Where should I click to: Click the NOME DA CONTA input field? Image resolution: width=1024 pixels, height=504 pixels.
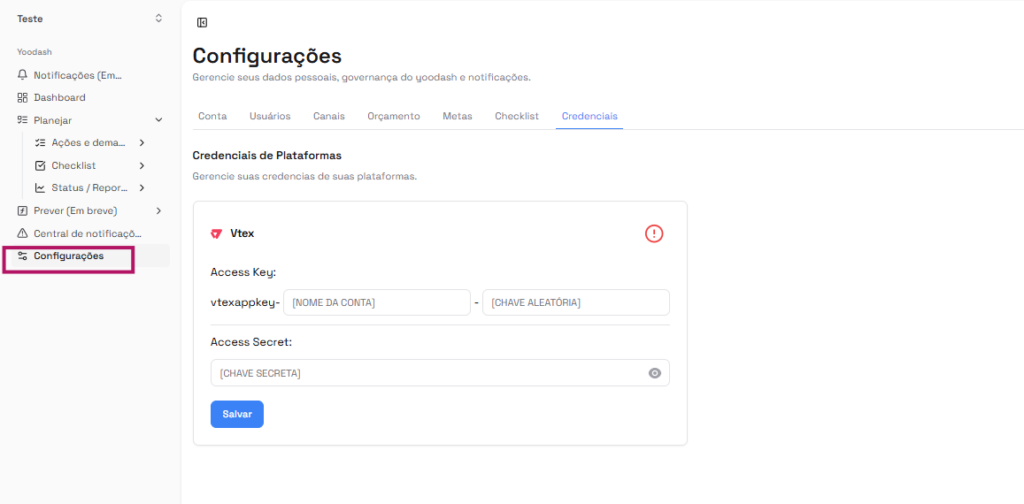[x=376, y=302]
